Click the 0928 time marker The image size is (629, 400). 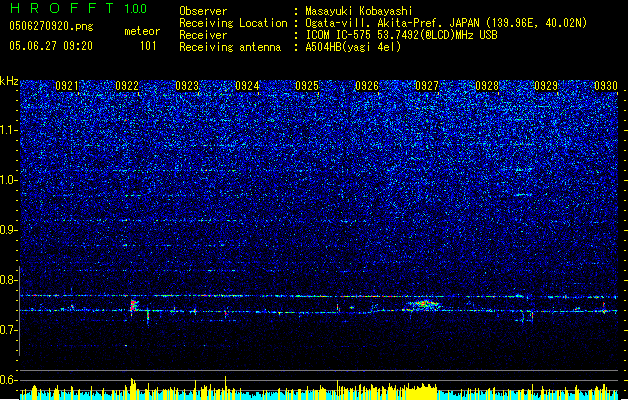point(487,86)
